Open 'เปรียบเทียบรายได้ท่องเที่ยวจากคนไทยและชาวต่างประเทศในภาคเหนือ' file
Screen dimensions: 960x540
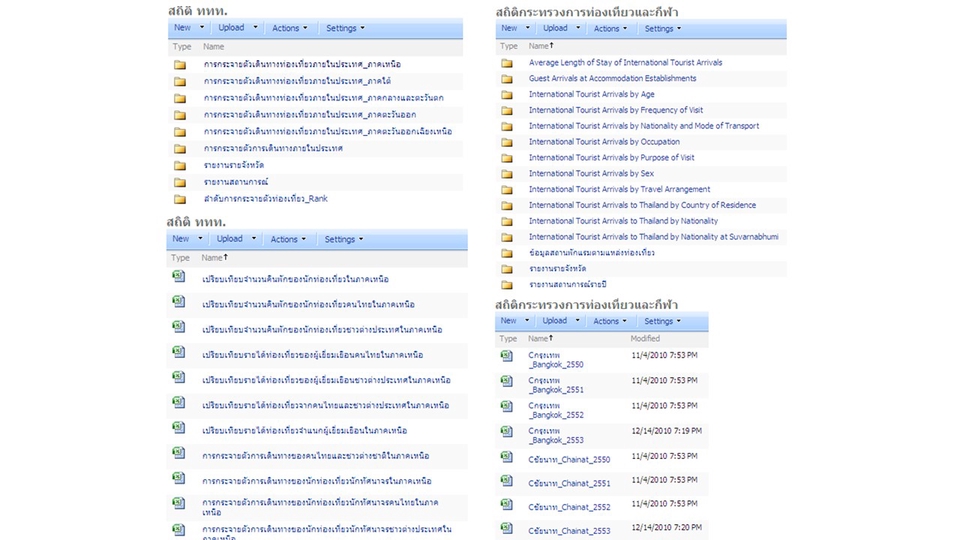[x=325, y=406]
